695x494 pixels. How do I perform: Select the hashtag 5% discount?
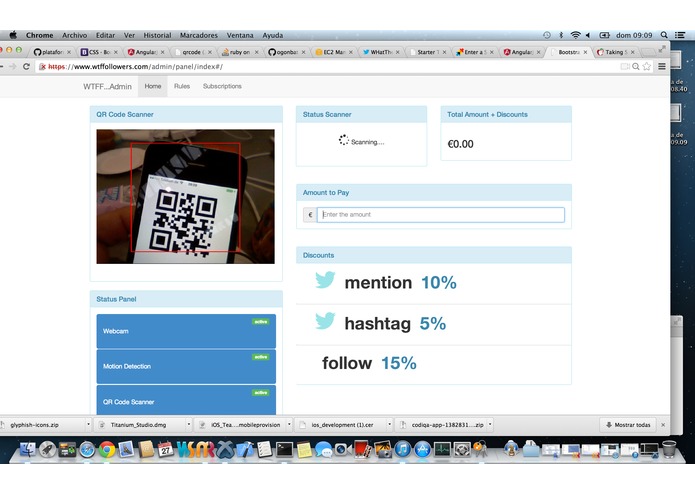433,324
